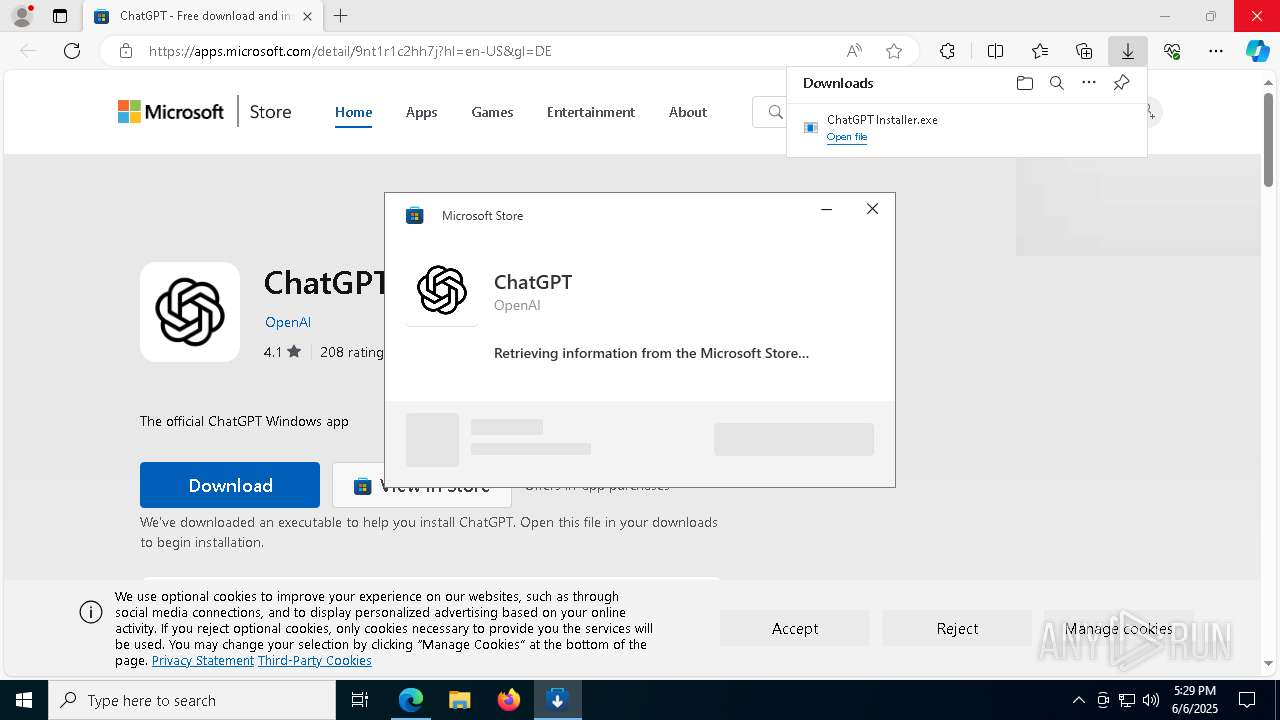Show hidden tray icons chevron
The image size is (1280, 720).
click(1078, 700)
